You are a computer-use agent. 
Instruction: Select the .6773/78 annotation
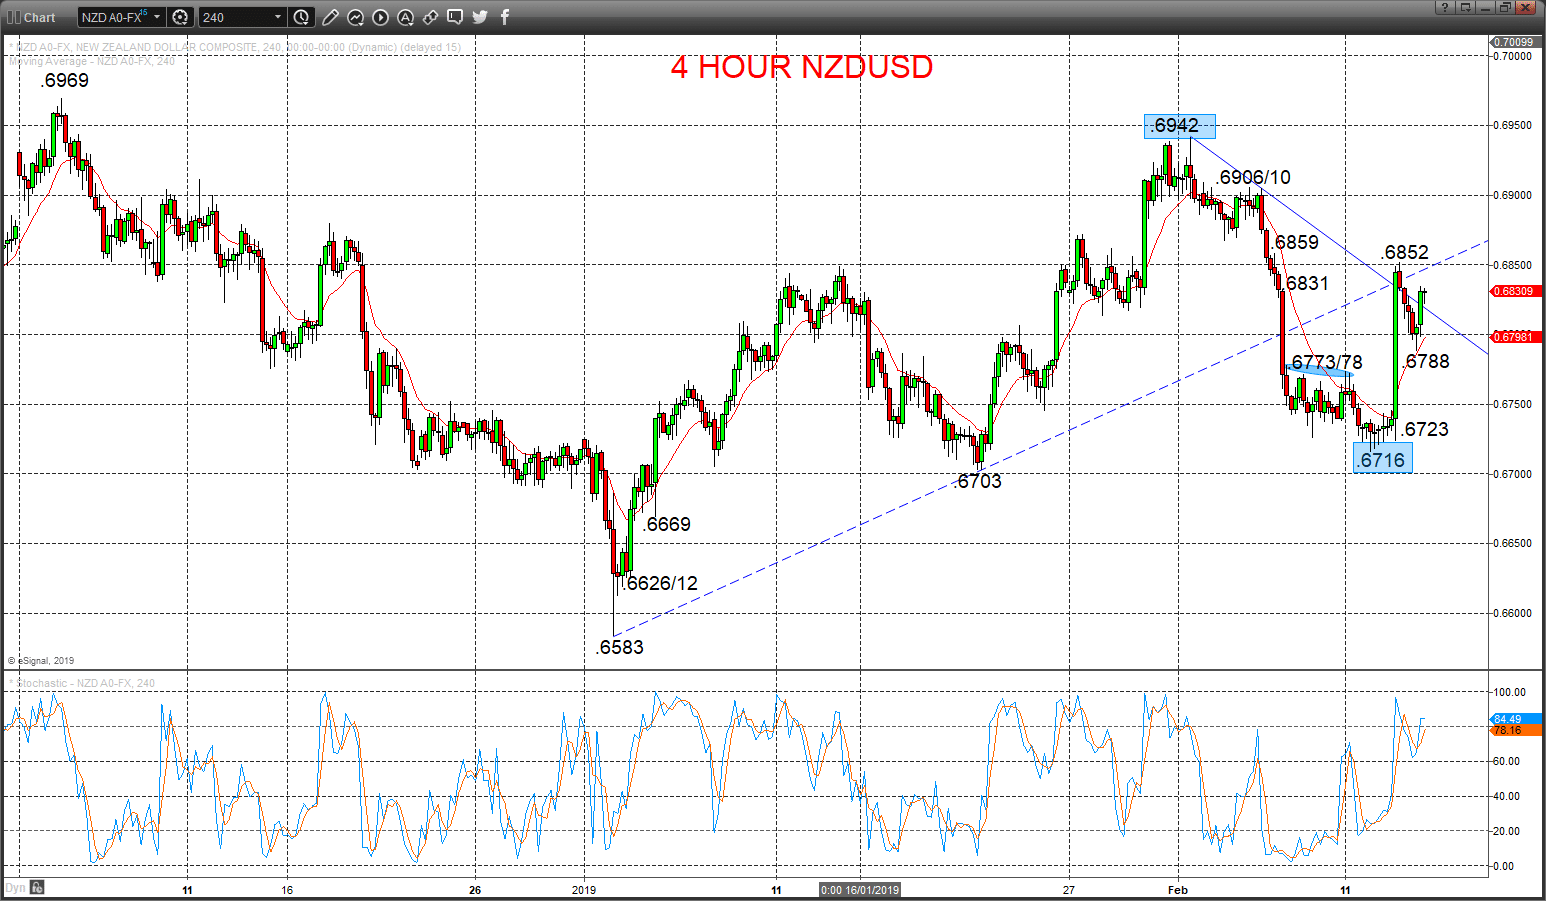click(1326, 362)
